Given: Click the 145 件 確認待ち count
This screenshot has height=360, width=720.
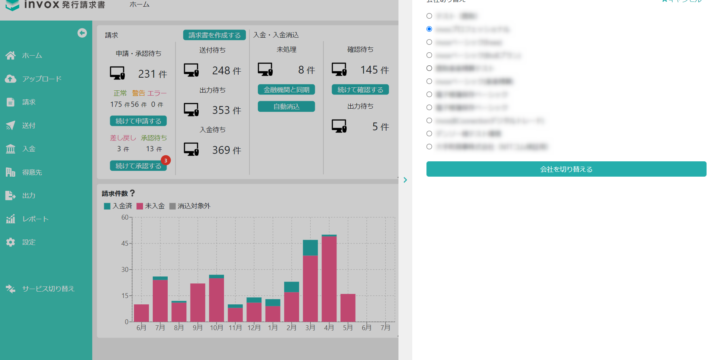Looking at the screenshot, I should 374,70.
